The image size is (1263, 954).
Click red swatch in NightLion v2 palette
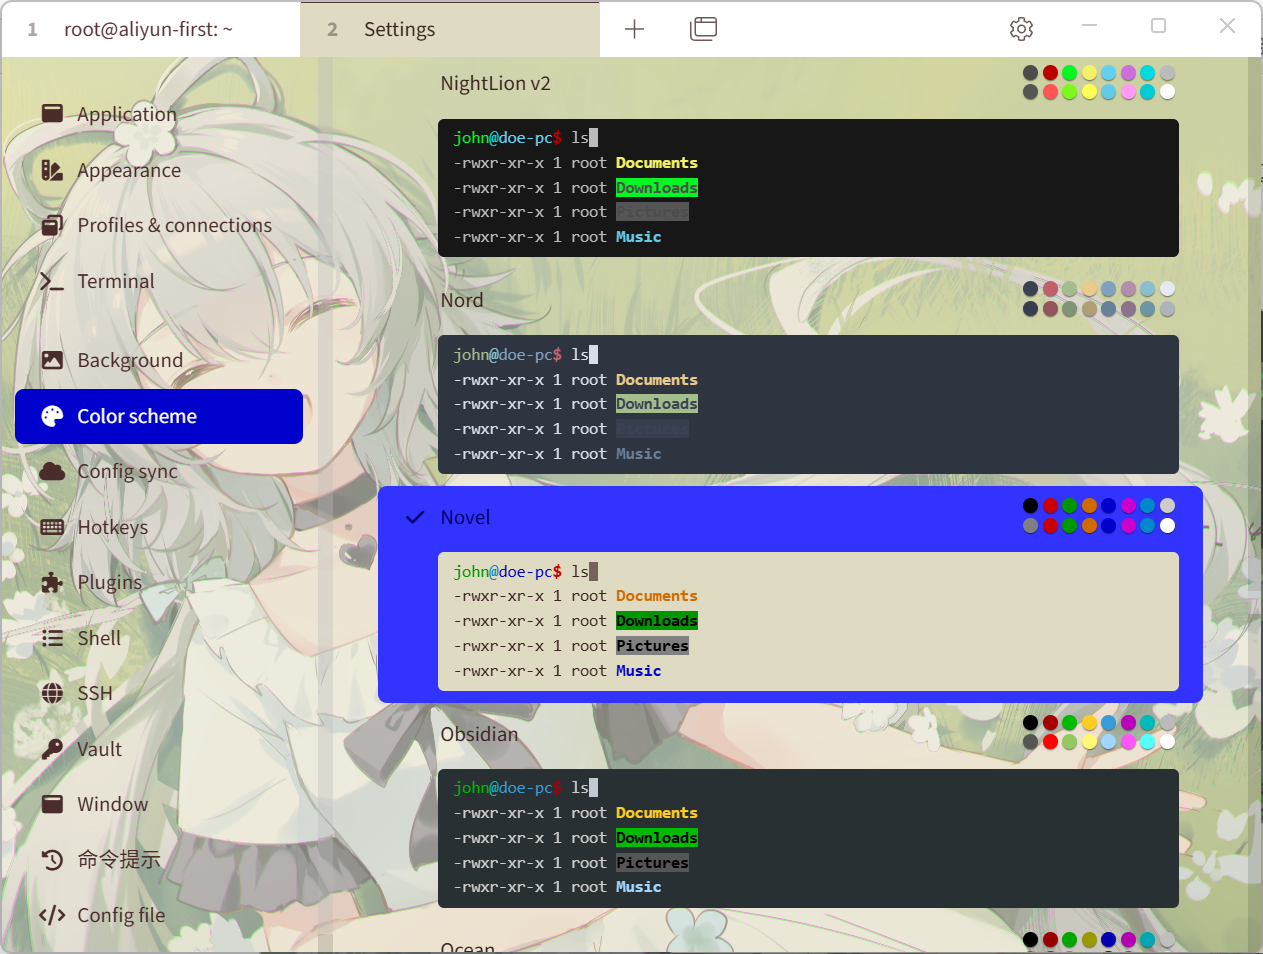point(1050,73)
